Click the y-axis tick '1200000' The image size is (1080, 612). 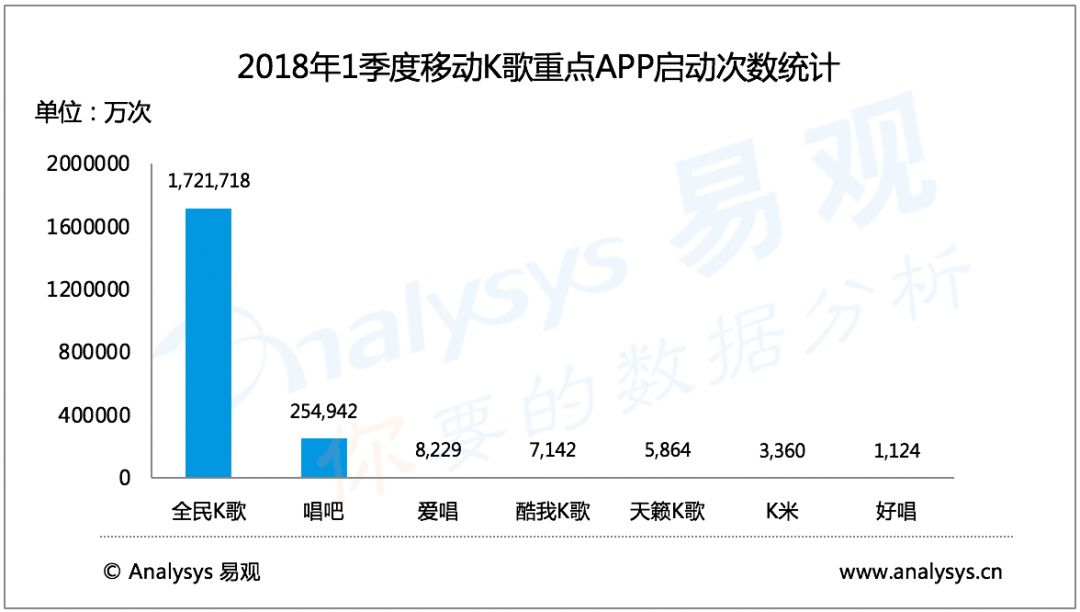[88, 289]
